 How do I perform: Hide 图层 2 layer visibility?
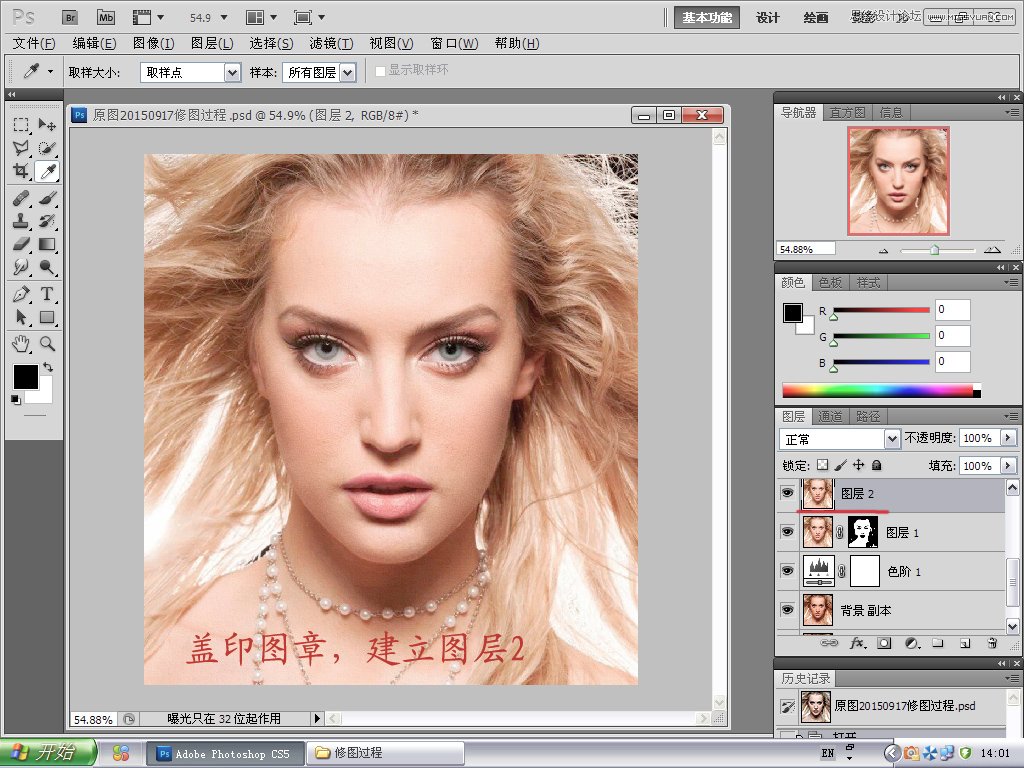pos(788,493)
